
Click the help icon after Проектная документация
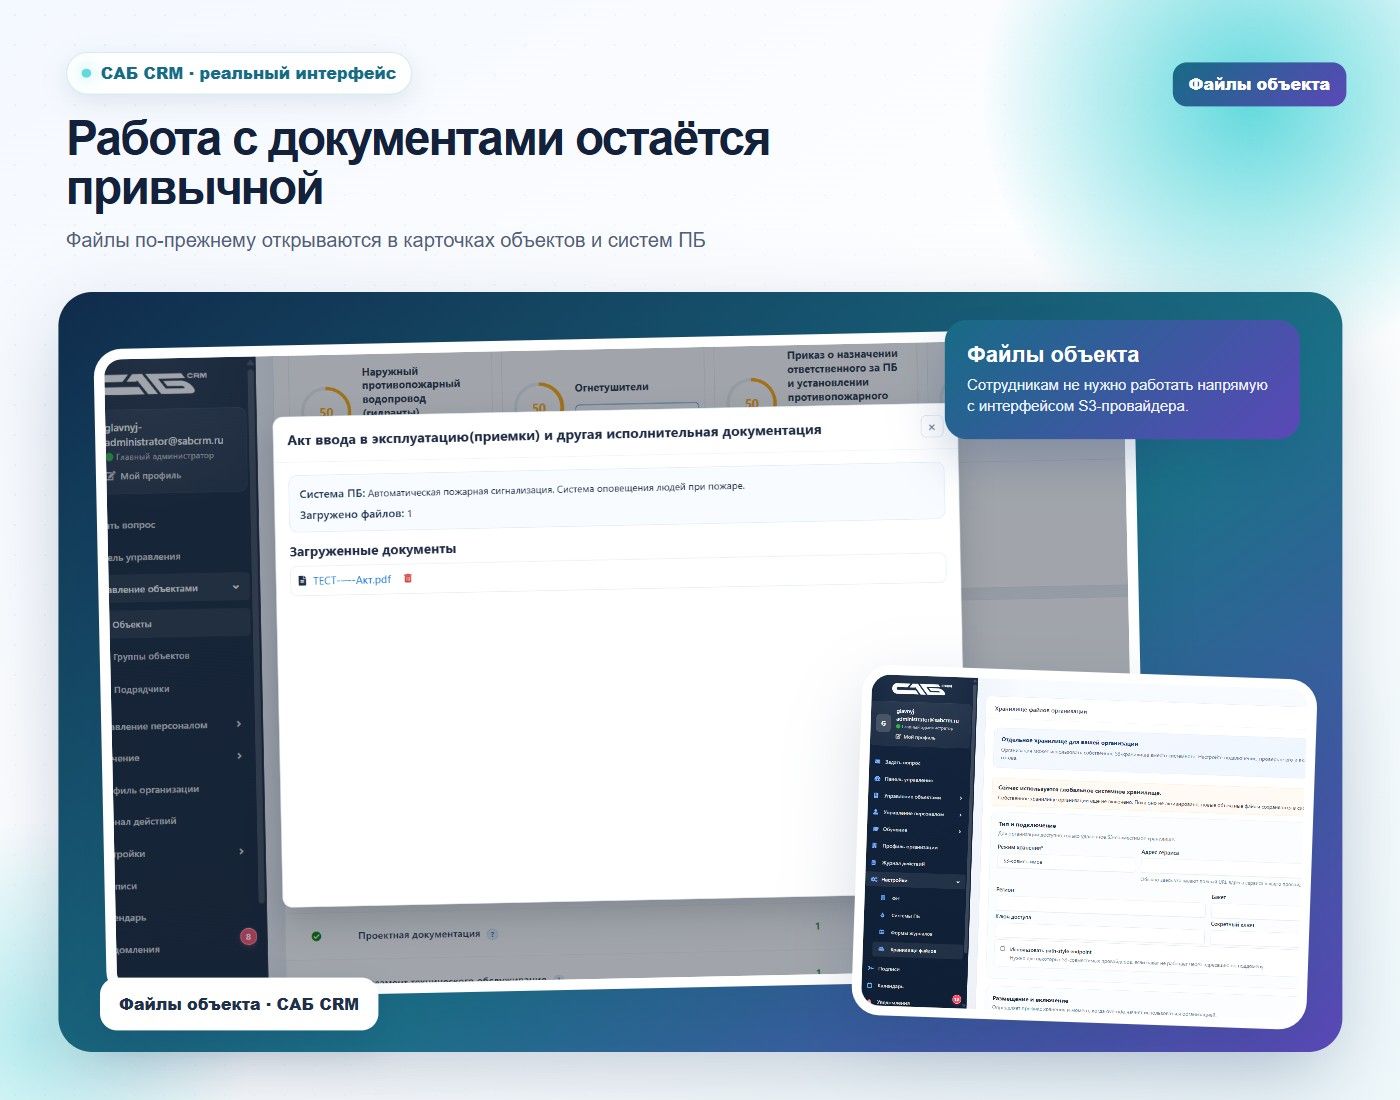491,934
